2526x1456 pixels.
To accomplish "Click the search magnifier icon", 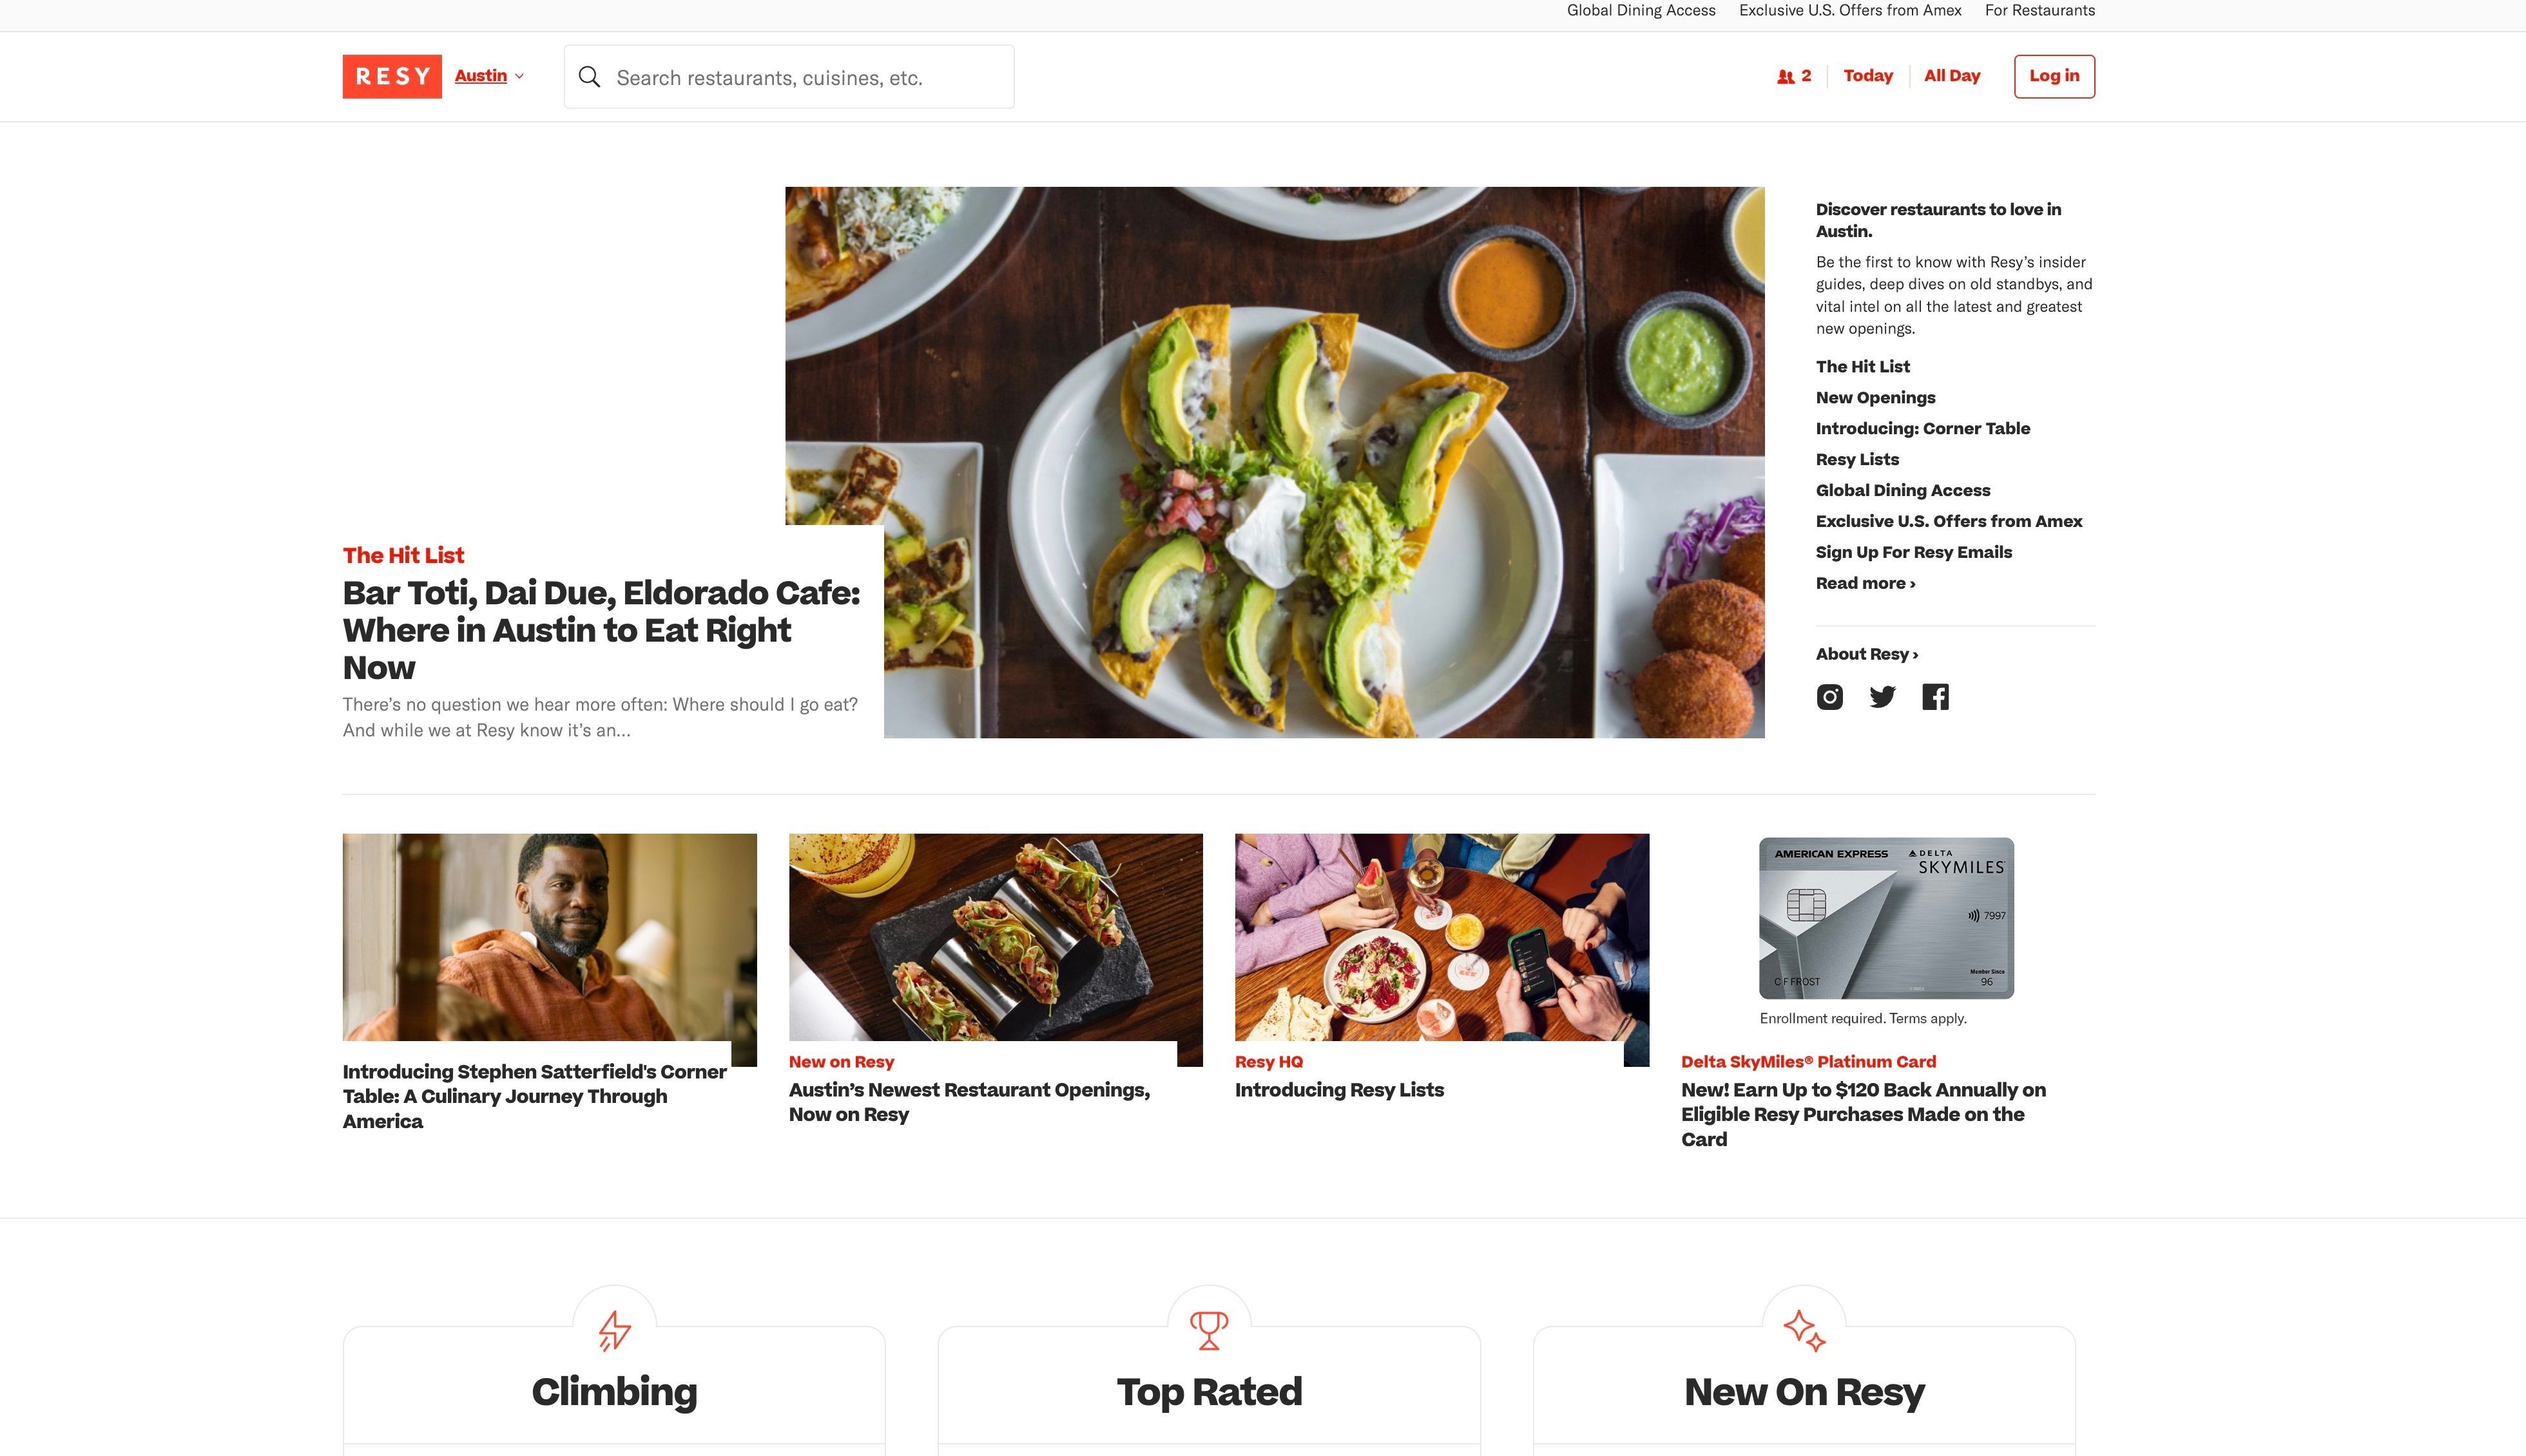I will (590, 77).
